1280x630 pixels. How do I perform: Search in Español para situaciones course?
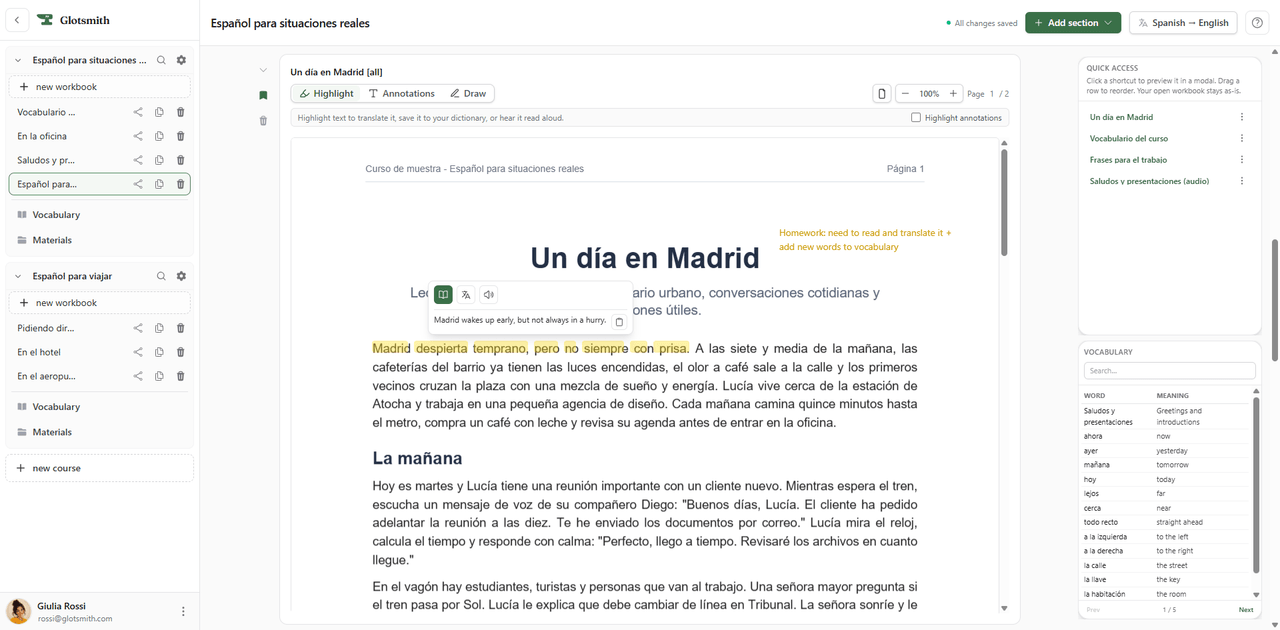point(161,60)
